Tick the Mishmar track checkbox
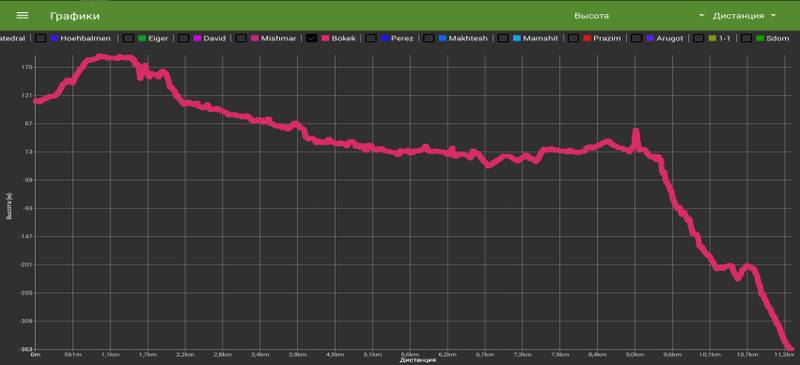The height and width of the screenshot is (365, 800). click(242, 38)
